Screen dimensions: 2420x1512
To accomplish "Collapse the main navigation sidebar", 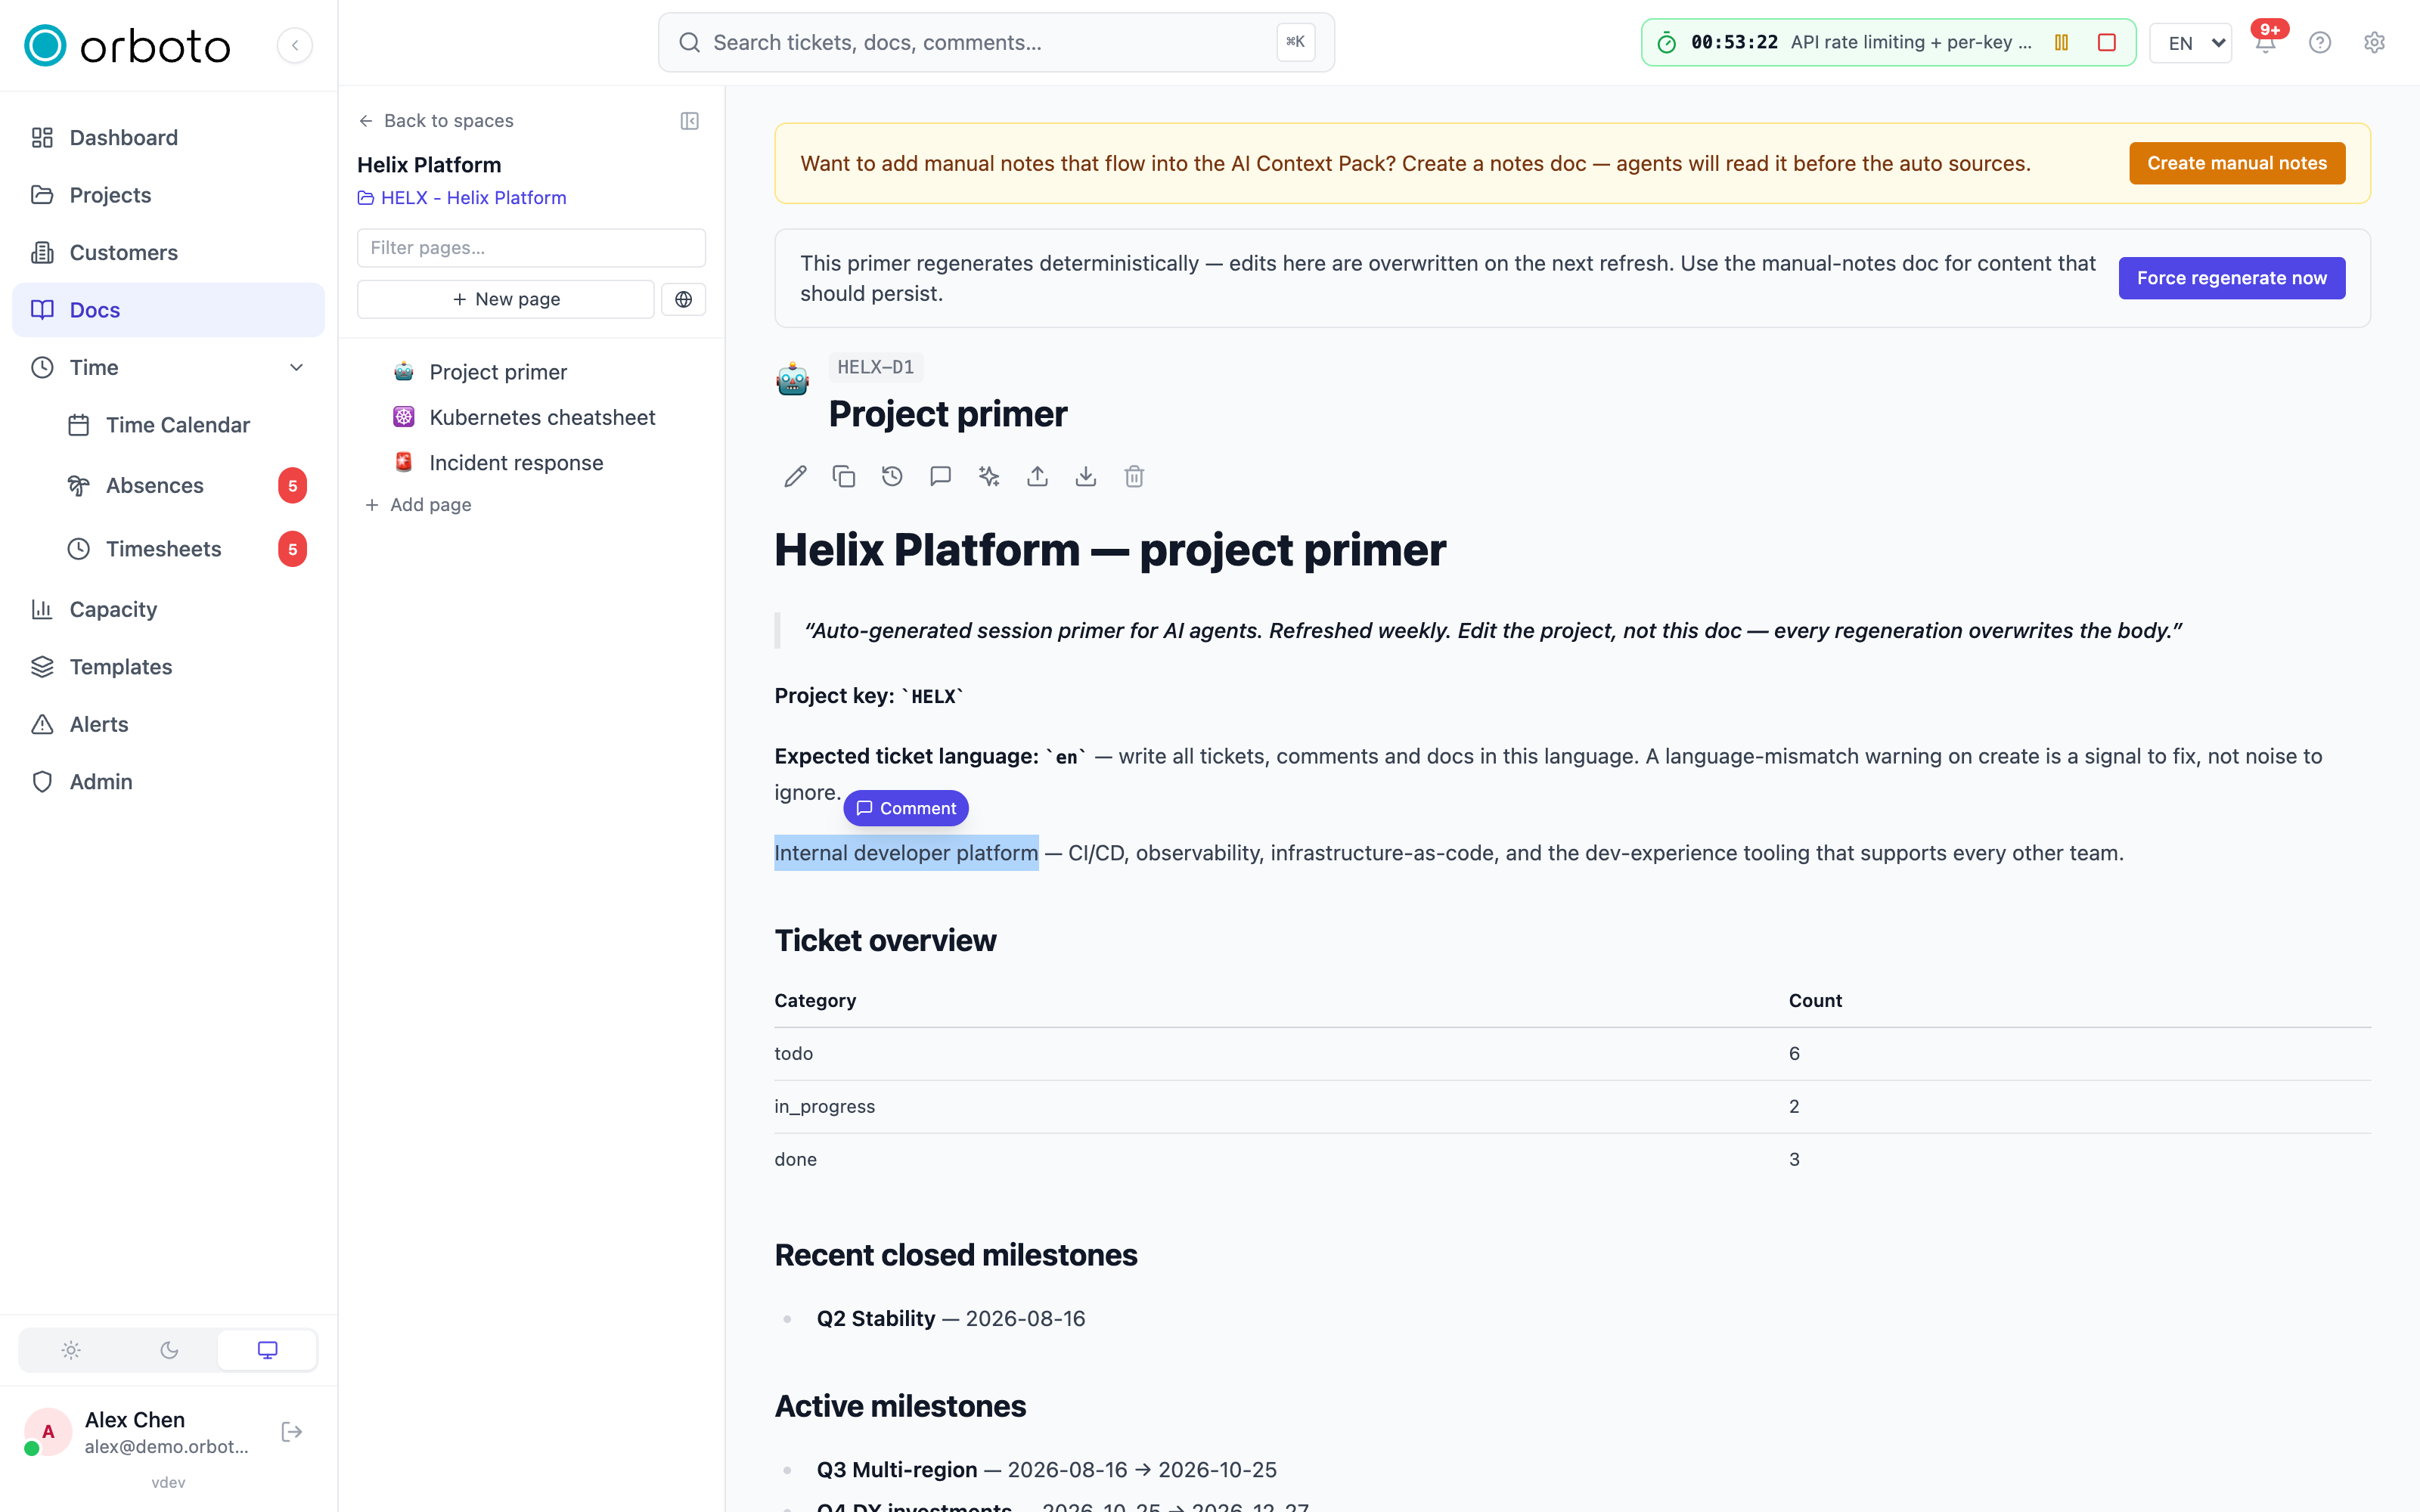I will coord(295,45).
